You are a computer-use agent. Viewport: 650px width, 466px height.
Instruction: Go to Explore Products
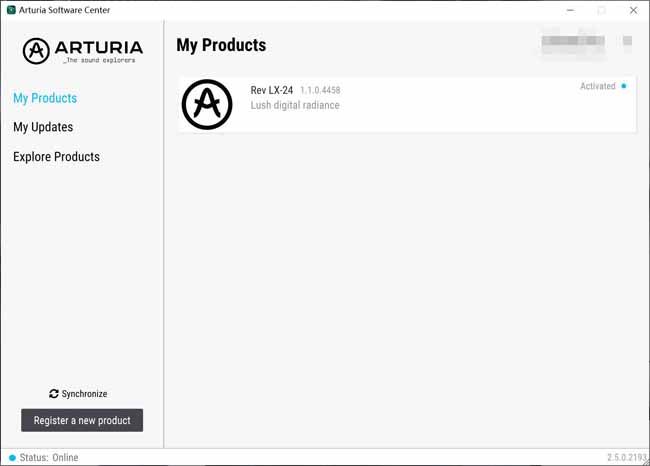click(x=56, y=157)
